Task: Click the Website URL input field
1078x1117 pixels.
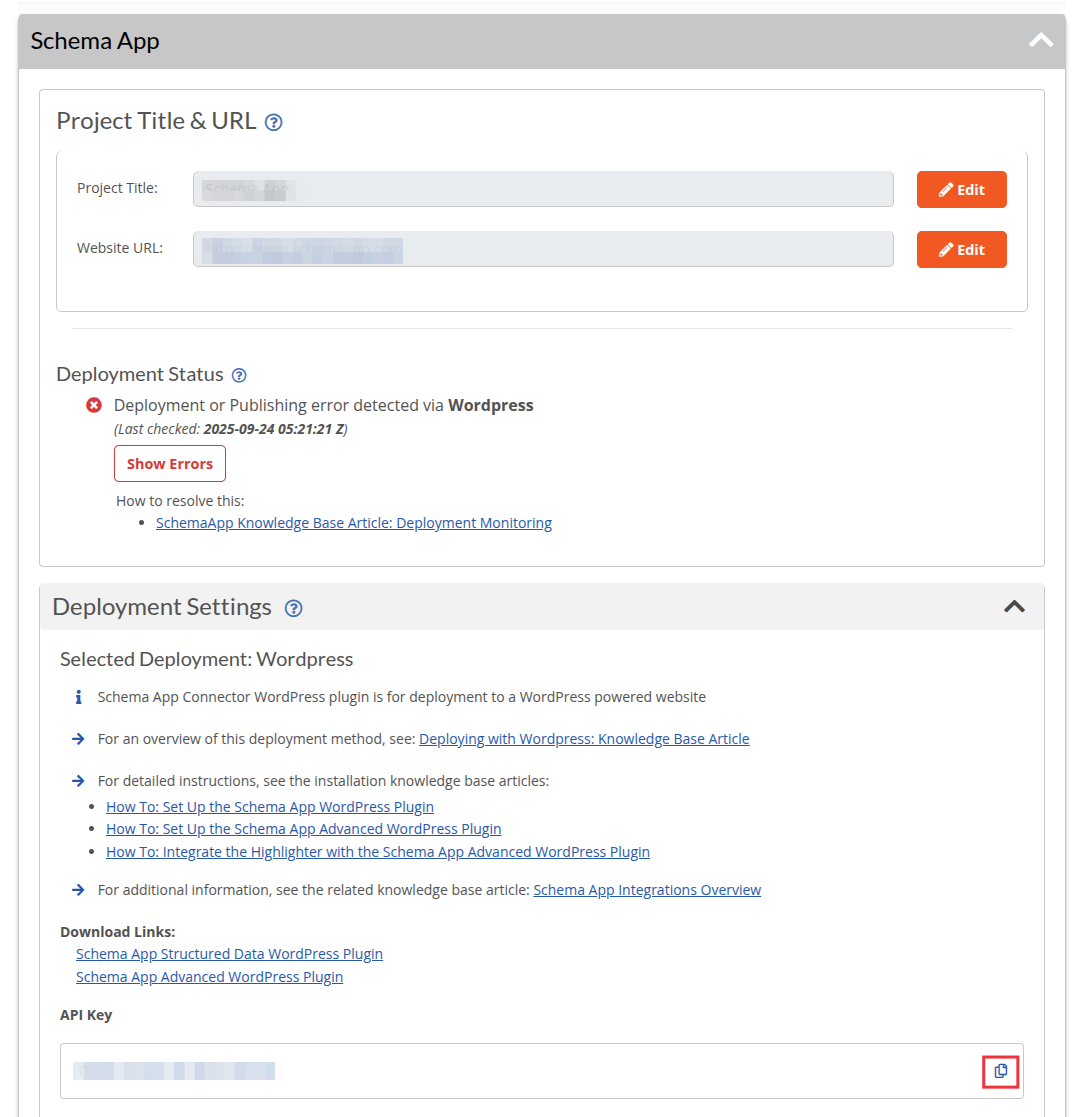Action: tap(543, 249)
